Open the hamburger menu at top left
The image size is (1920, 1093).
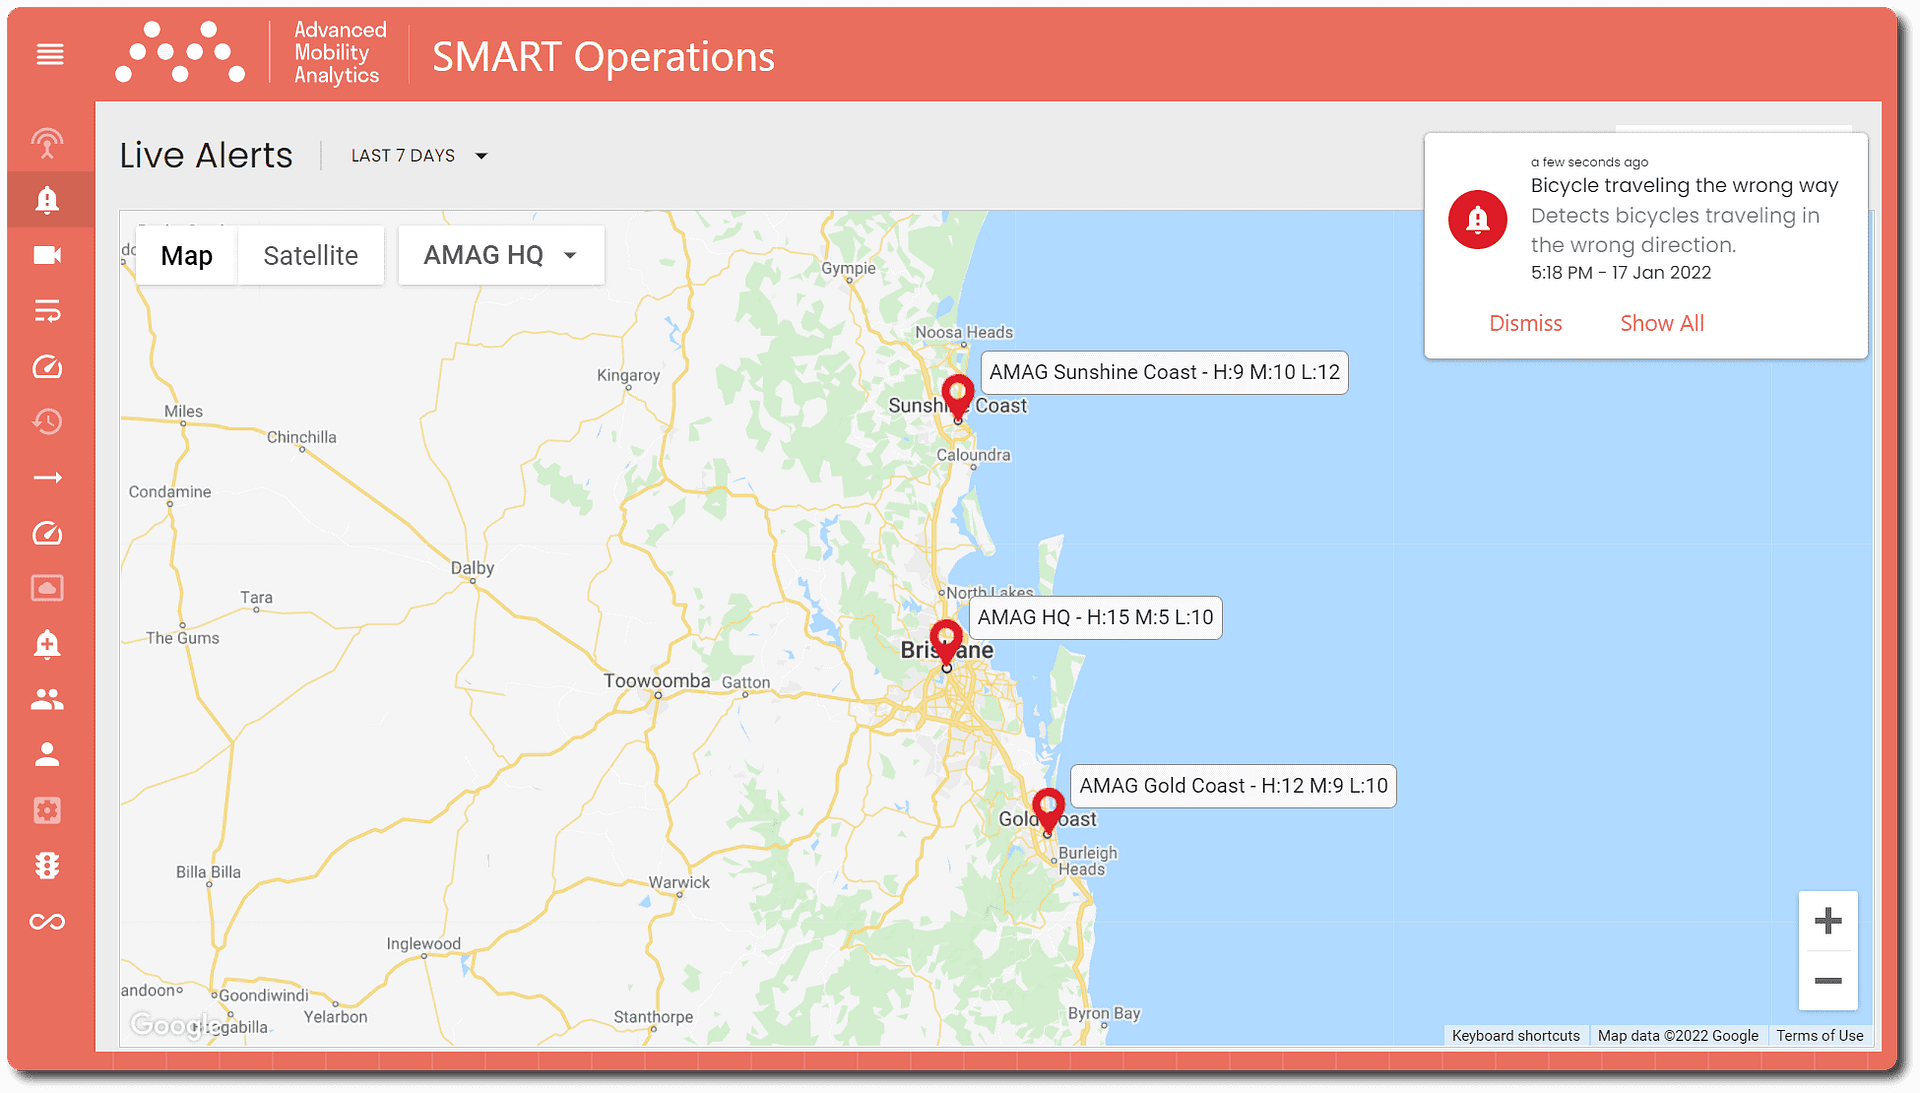click(x=50, y=55)
